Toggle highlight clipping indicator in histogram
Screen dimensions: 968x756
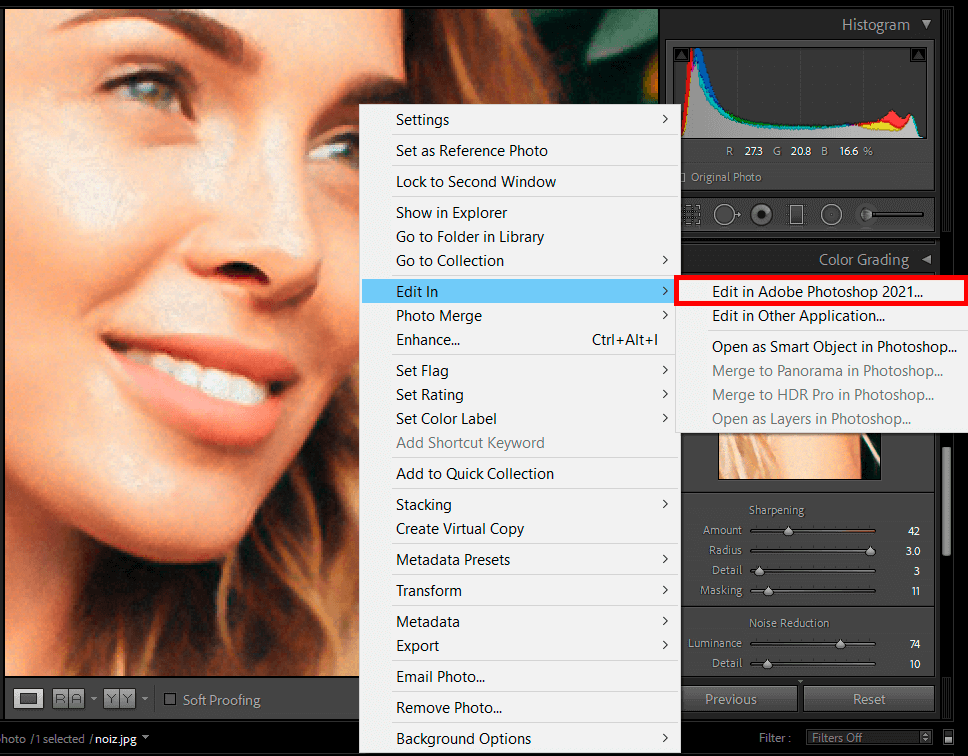[918, 55]
